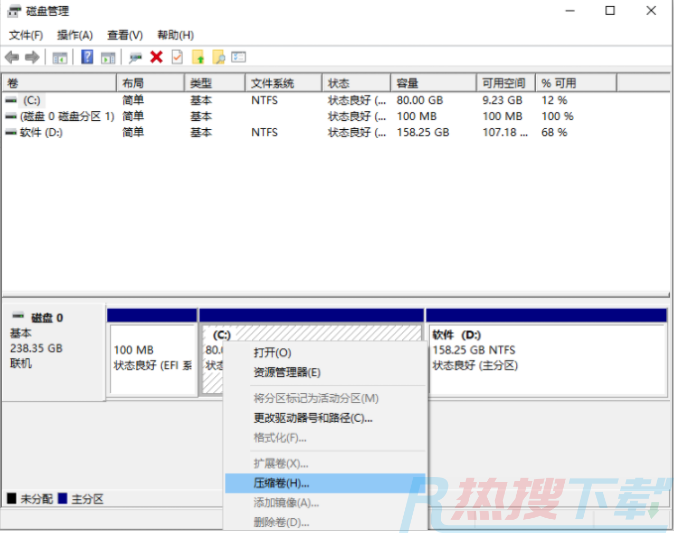674x533 pixels.
Task: Choose 资源管理器(E) in context menu
Action: [x=325, y=372]
